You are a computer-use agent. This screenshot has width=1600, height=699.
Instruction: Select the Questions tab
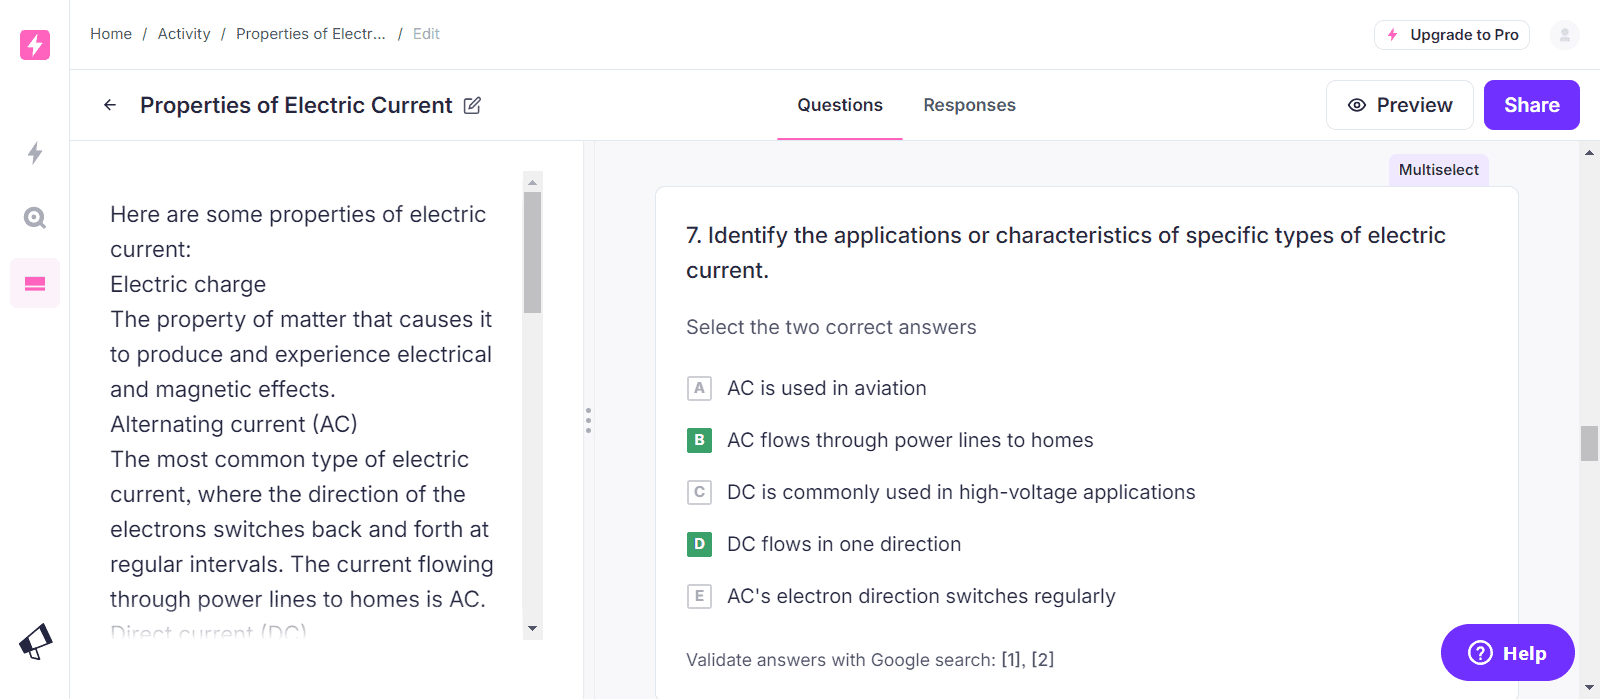click(839, 105)
